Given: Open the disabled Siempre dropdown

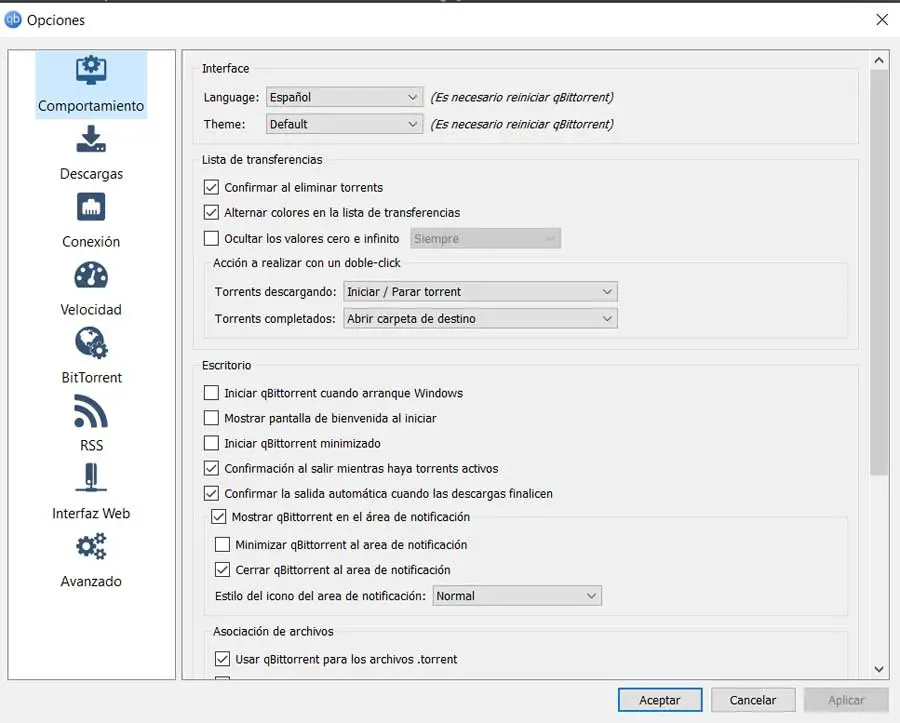Looking at the screenshot, I should coord(486,238).
